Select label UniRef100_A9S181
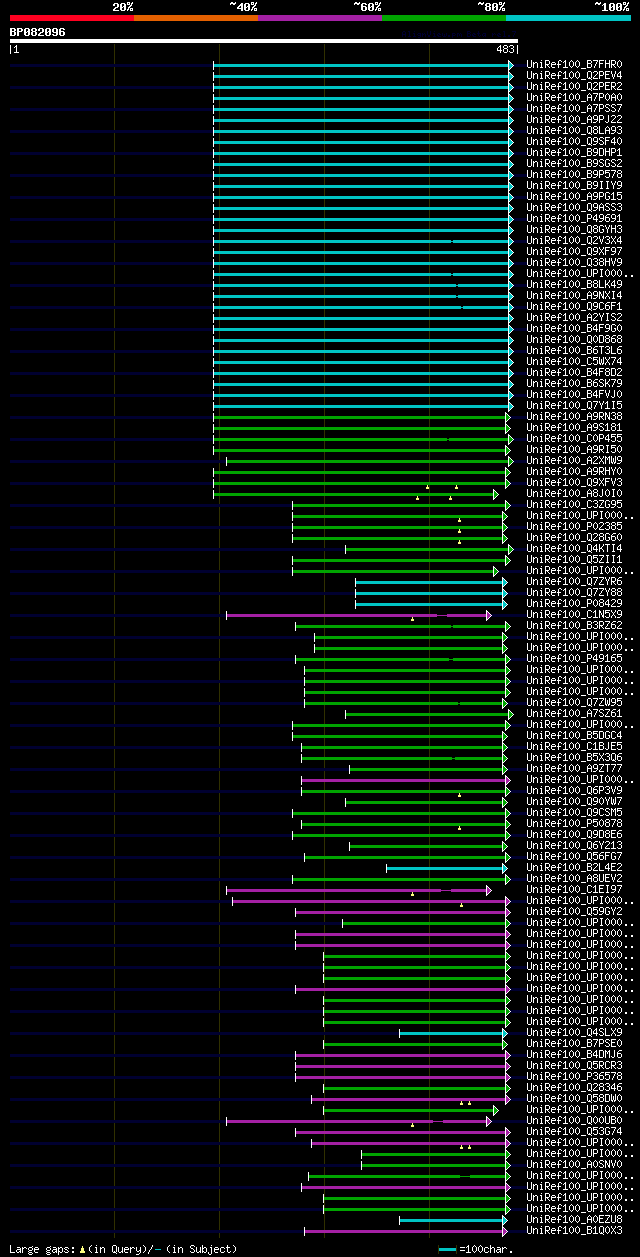Image resolution: width=640 pixels, height=1257 pixels. 574,427
